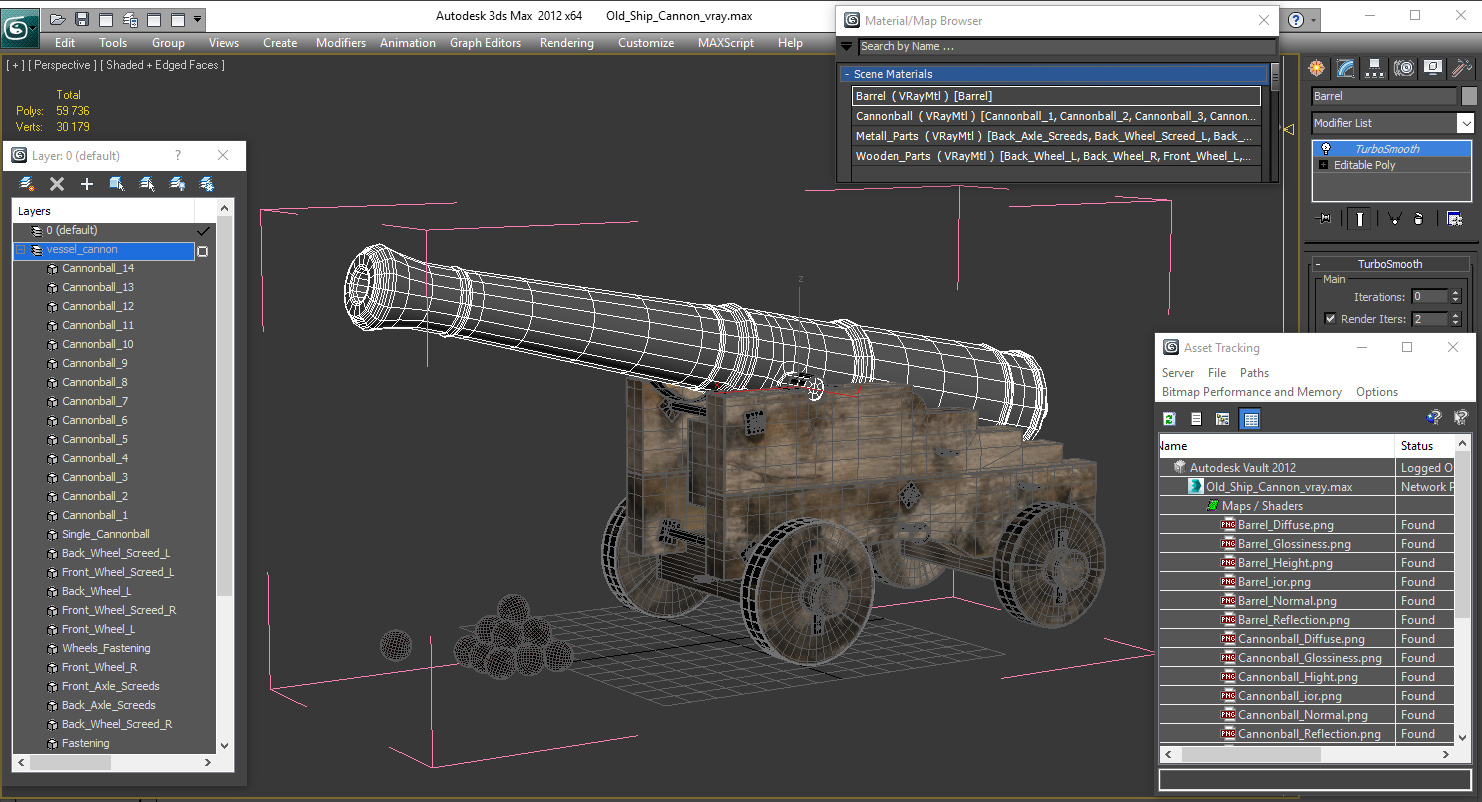Image resolution: width=1482 pixels, height=802 pixels.
Task: Open the Create command panel tab
Action: click(1317, 68)
